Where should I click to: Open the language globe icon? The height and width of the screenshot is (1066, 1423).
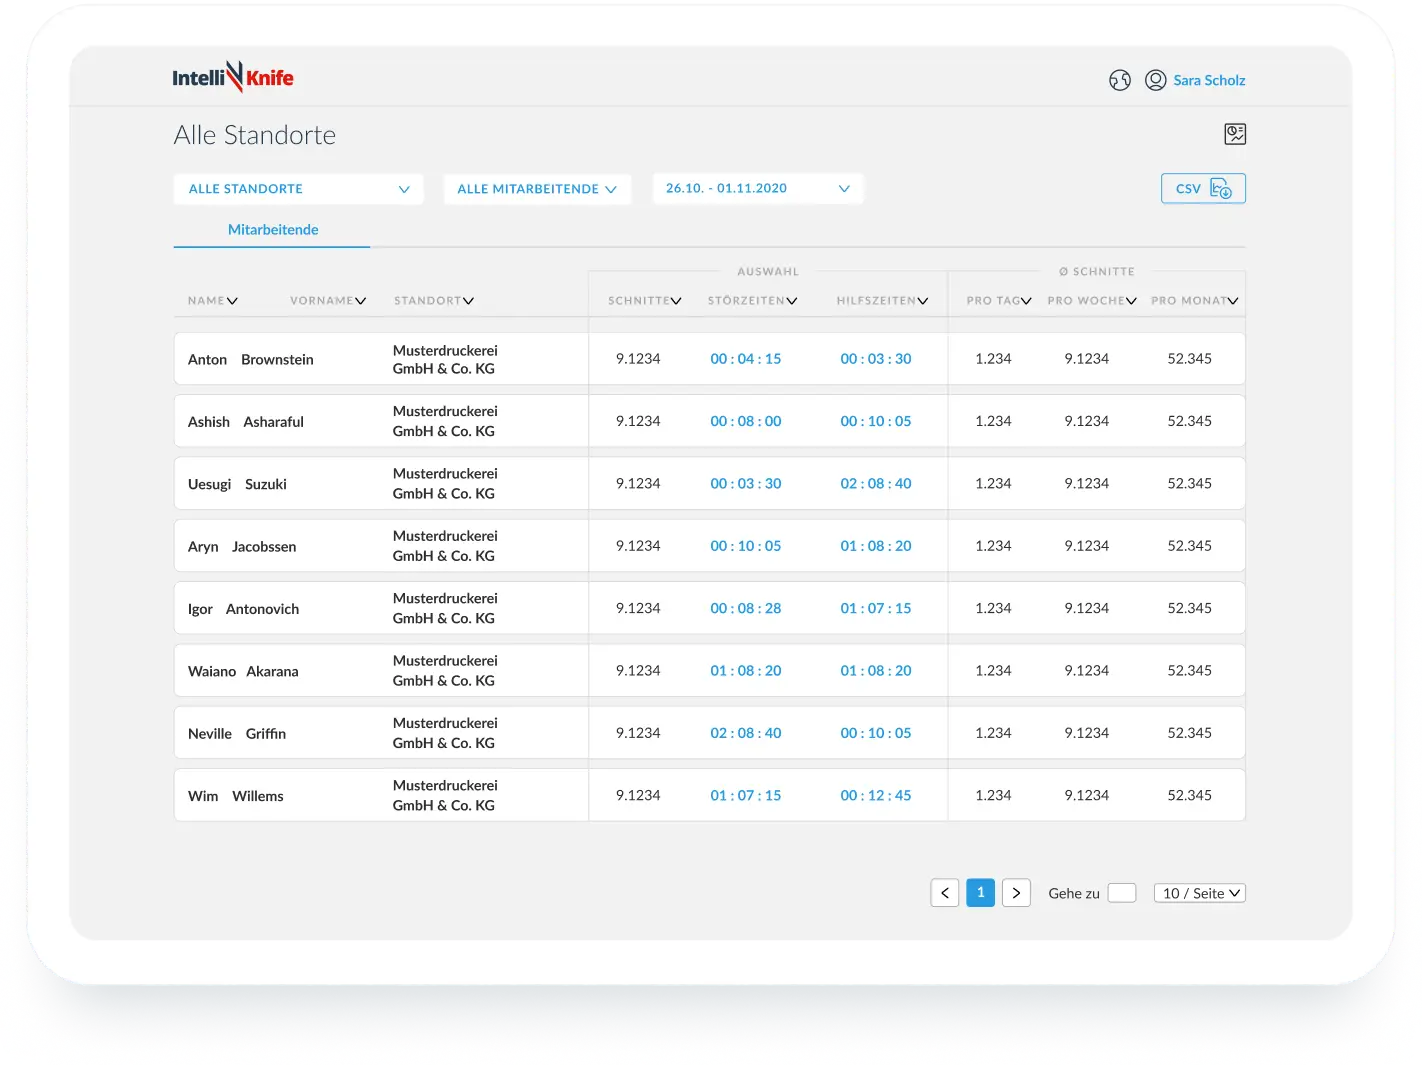(1120, 80)
